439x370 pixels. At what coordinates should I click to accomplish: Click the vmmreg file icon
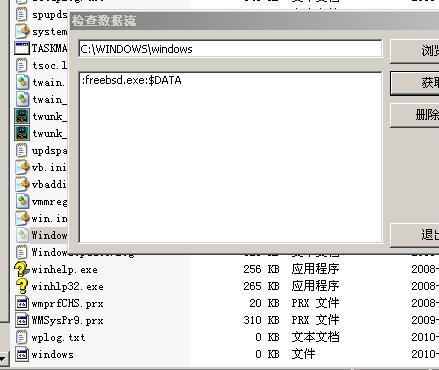pyautogui.click(x=22, y=201)
